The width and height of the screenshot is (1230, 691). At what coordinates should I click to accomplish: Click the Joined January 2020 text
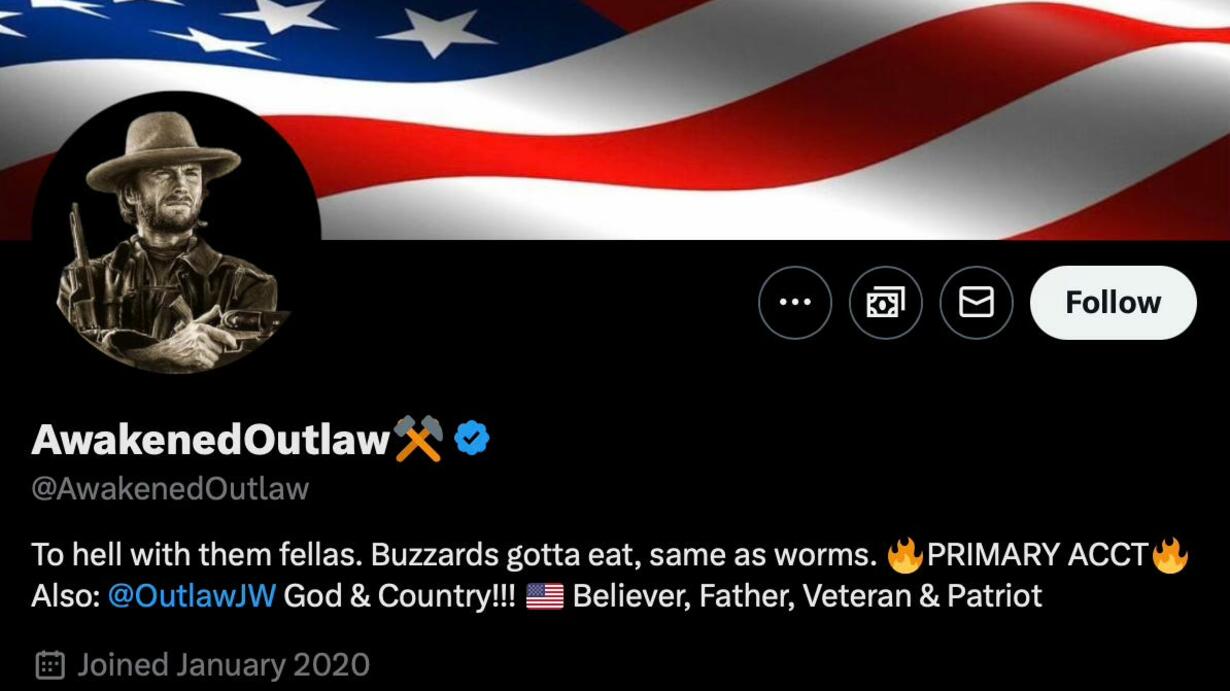tap(224, 665)
